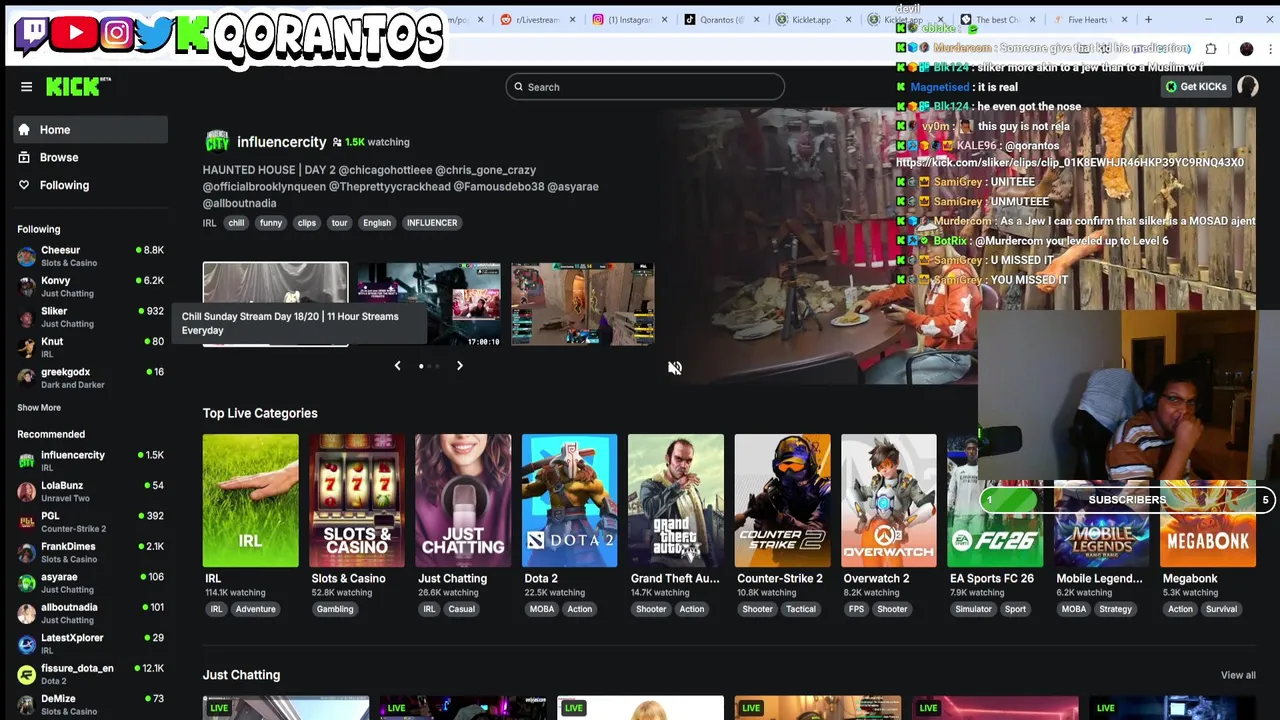Open Following in the sidebar

(91, 185)
